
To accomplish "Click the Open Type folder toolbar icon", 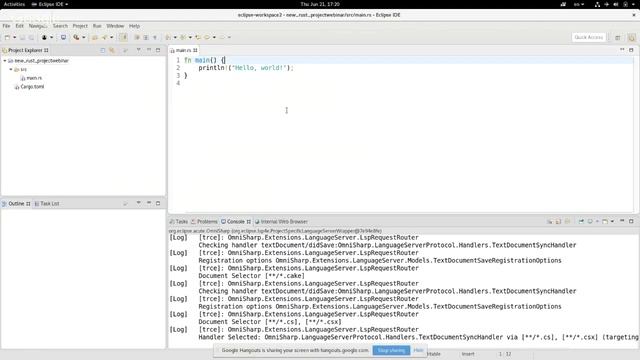I will click(x=95, y=37).
